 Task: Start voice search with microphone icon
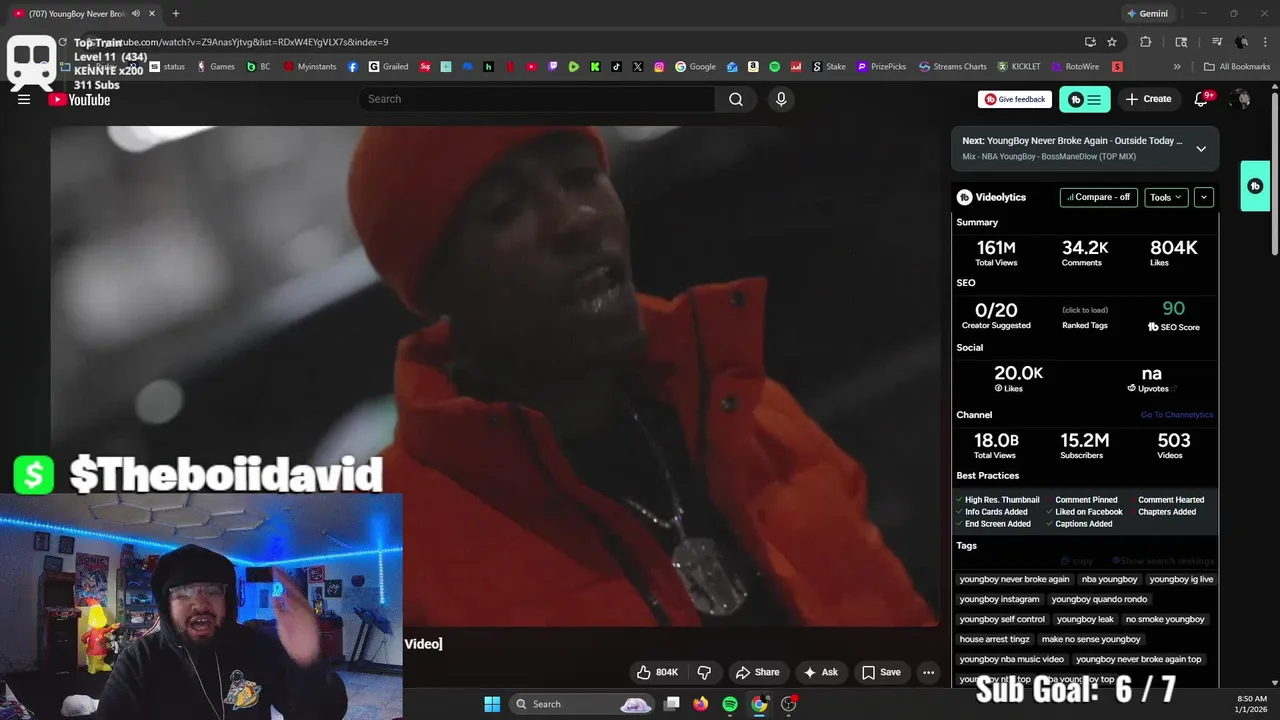781,99
